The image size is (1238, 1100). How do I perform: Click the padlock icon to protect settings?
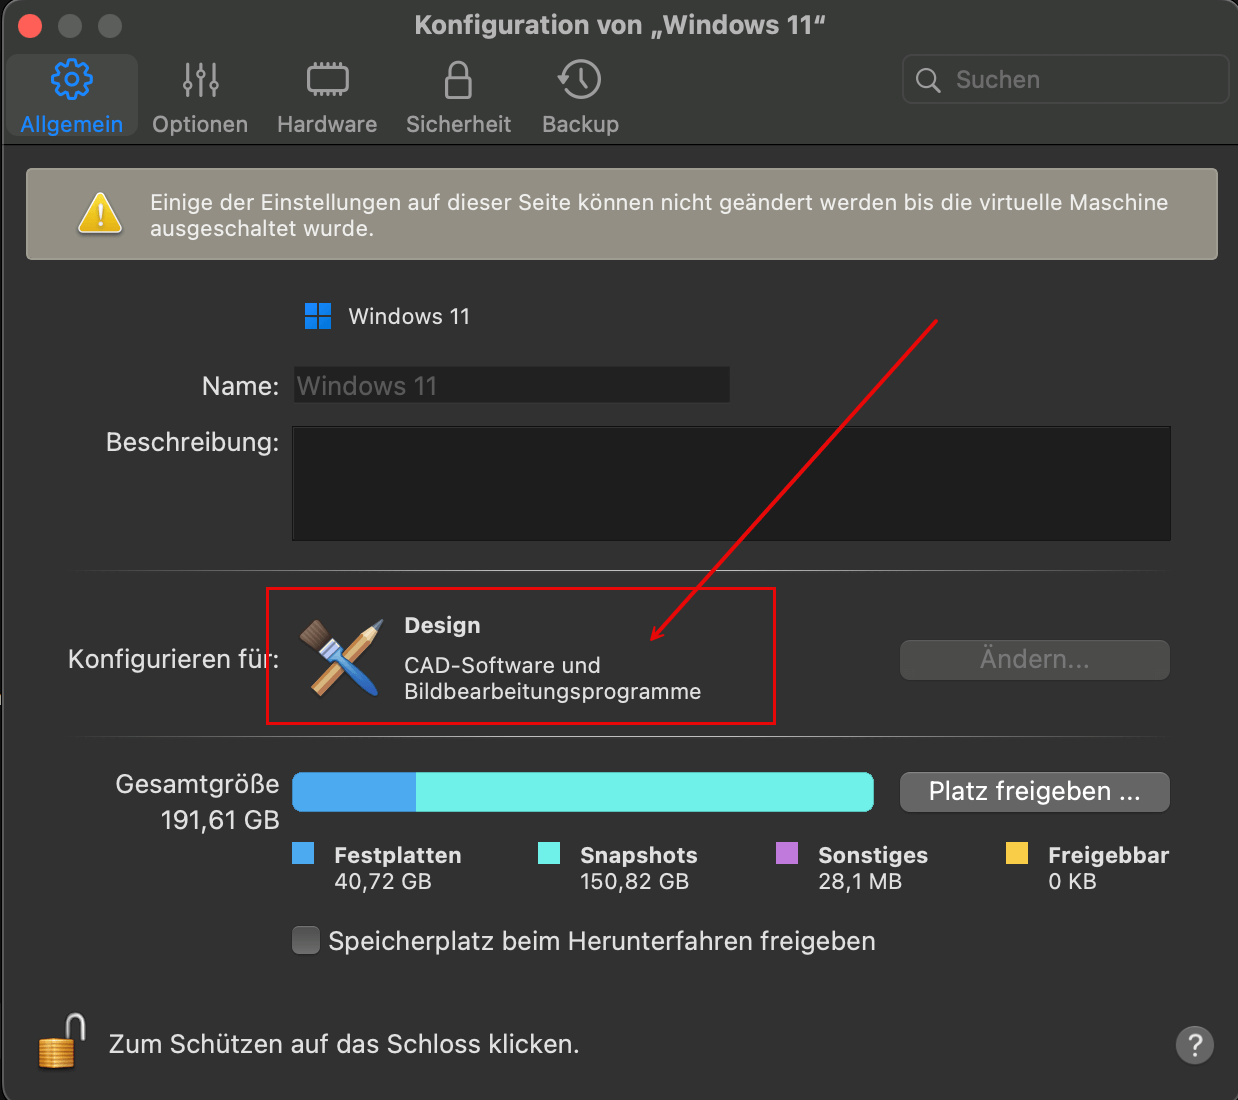[61, 1041]
